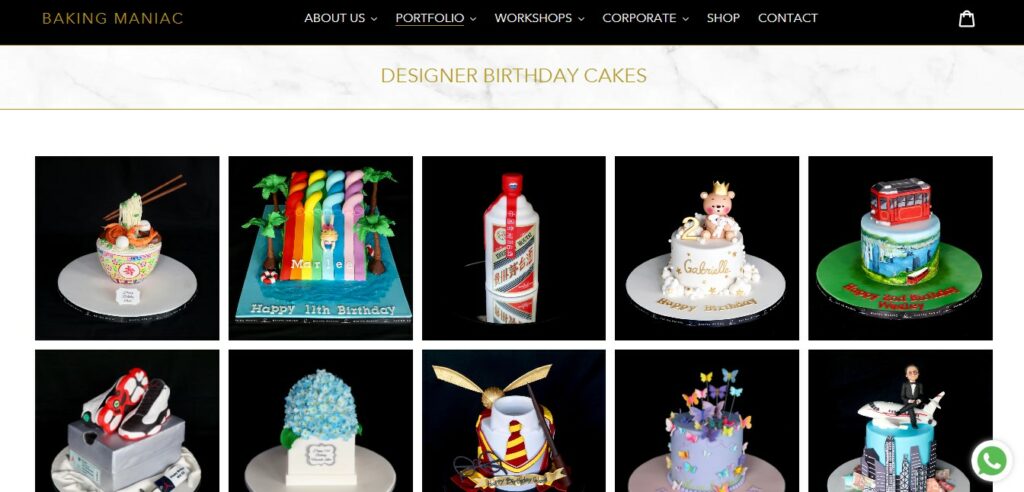
Task: View the red tram cake thumbnail
Action: [x=900, y=248]
